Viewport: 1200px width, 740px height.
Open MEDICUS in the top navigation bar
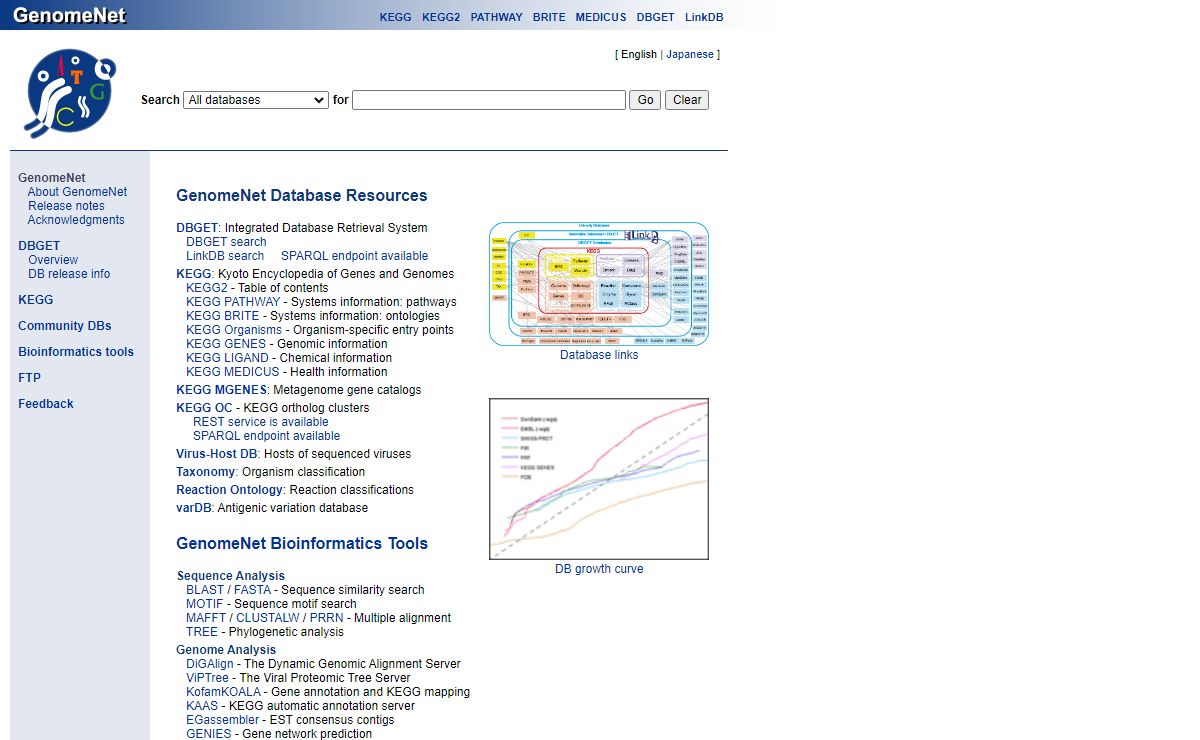tap(601, 17)
